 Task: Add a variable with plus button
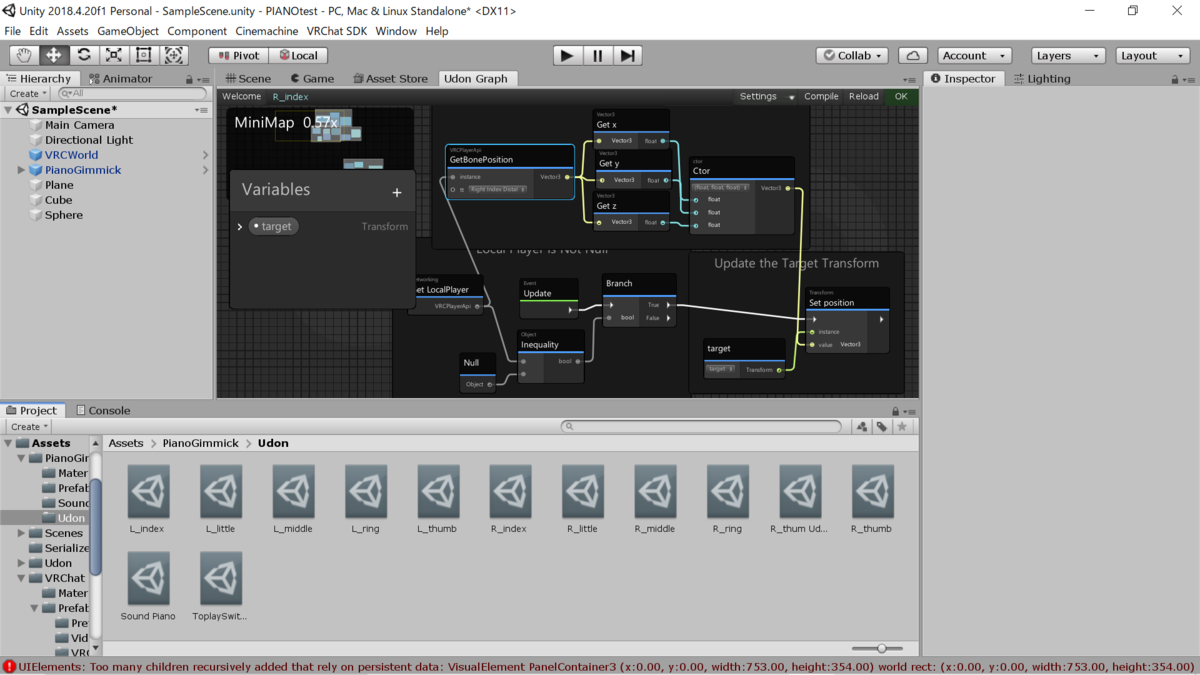397,192
